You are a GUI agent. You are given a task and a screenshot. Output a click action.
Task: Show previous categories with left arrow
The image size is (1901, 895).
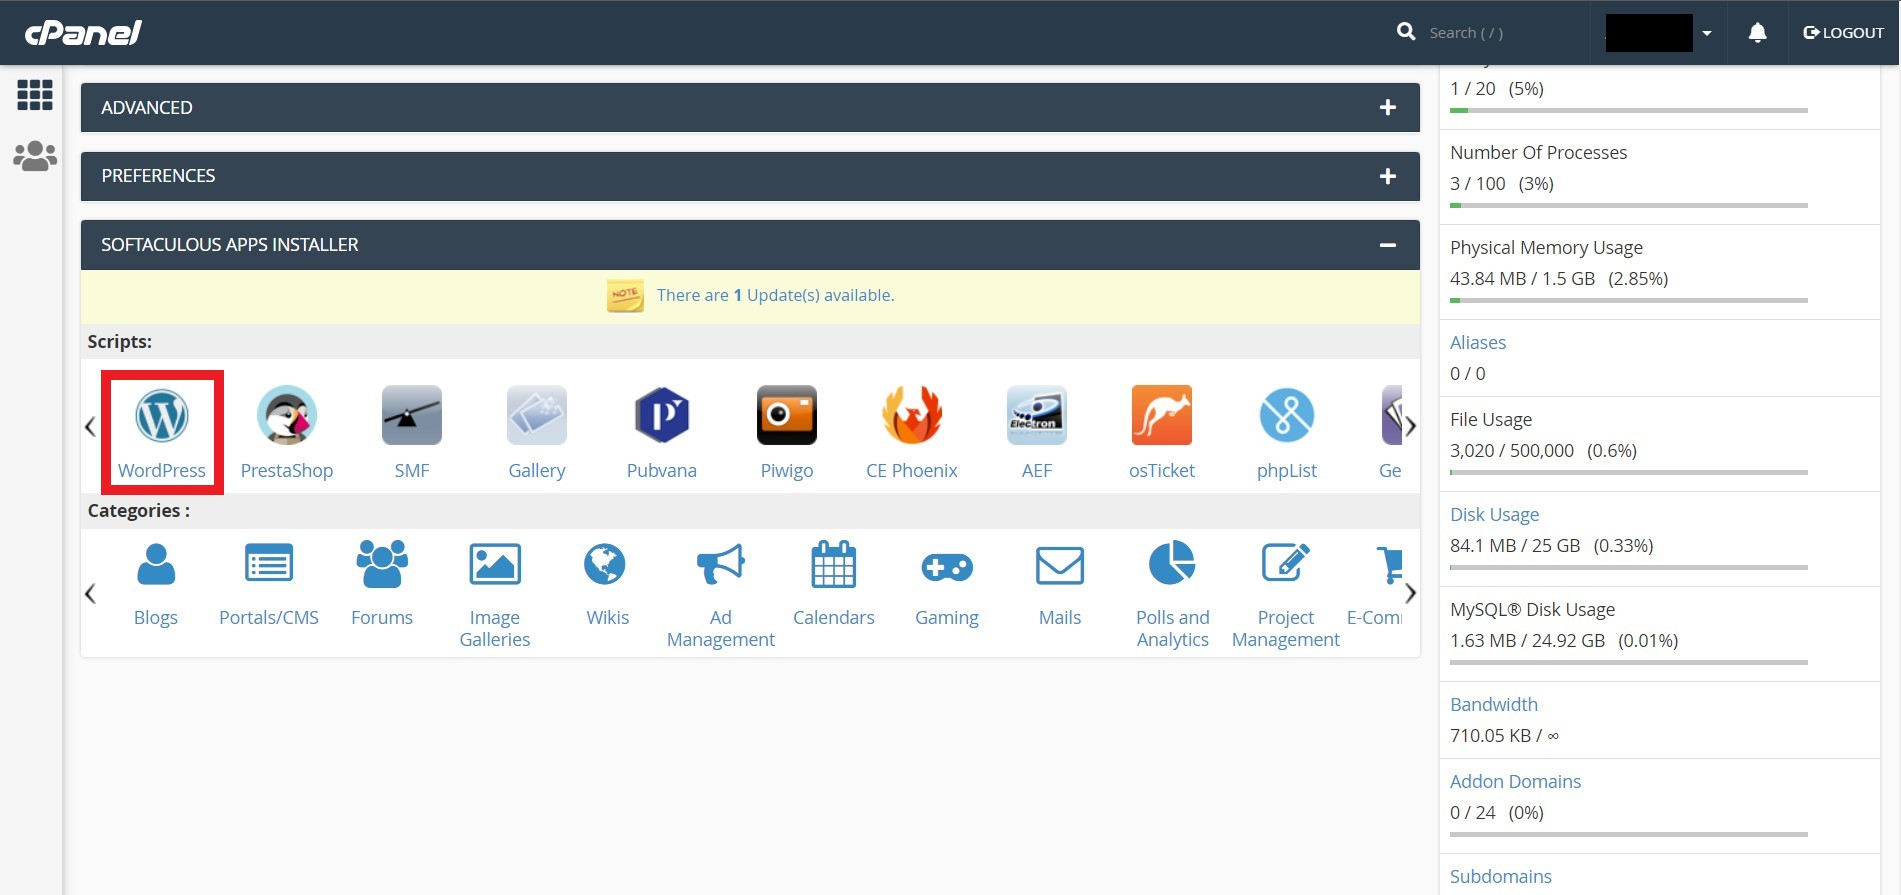[x=90, y=594]
